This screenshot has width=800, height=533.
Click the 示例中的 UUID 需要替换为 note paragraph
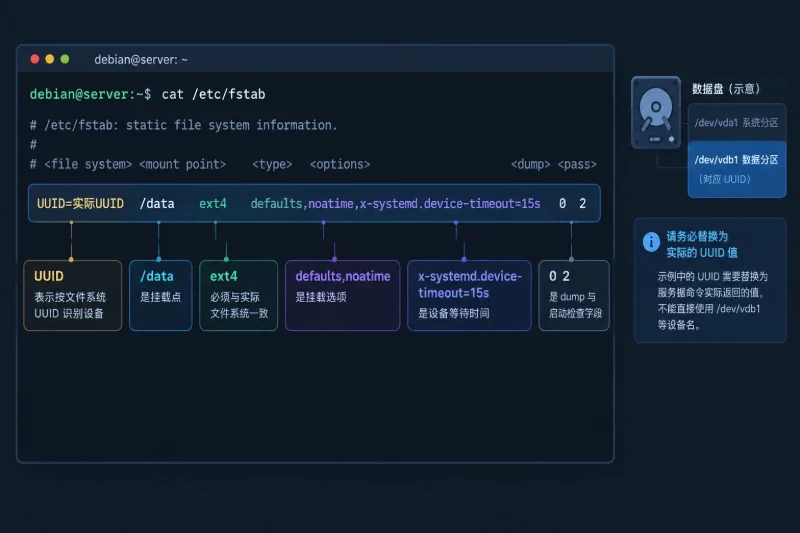[x=712, y=300]
